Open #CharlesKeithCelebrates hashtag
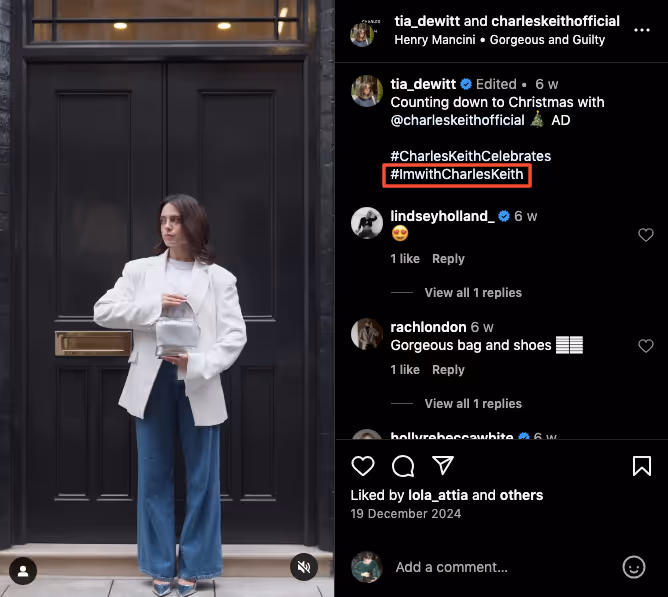668x597 pixels. click(470, 156)
